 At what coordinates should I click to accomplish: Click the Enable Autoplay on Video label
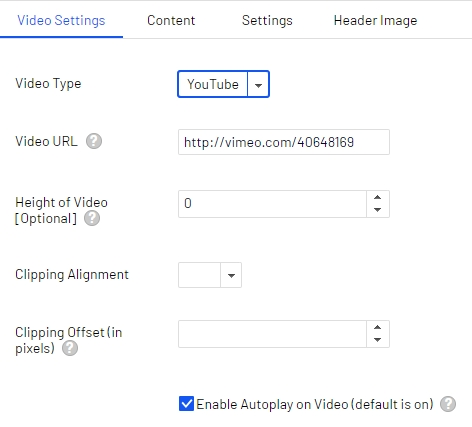pyautogui.click(x=315, y=404)
